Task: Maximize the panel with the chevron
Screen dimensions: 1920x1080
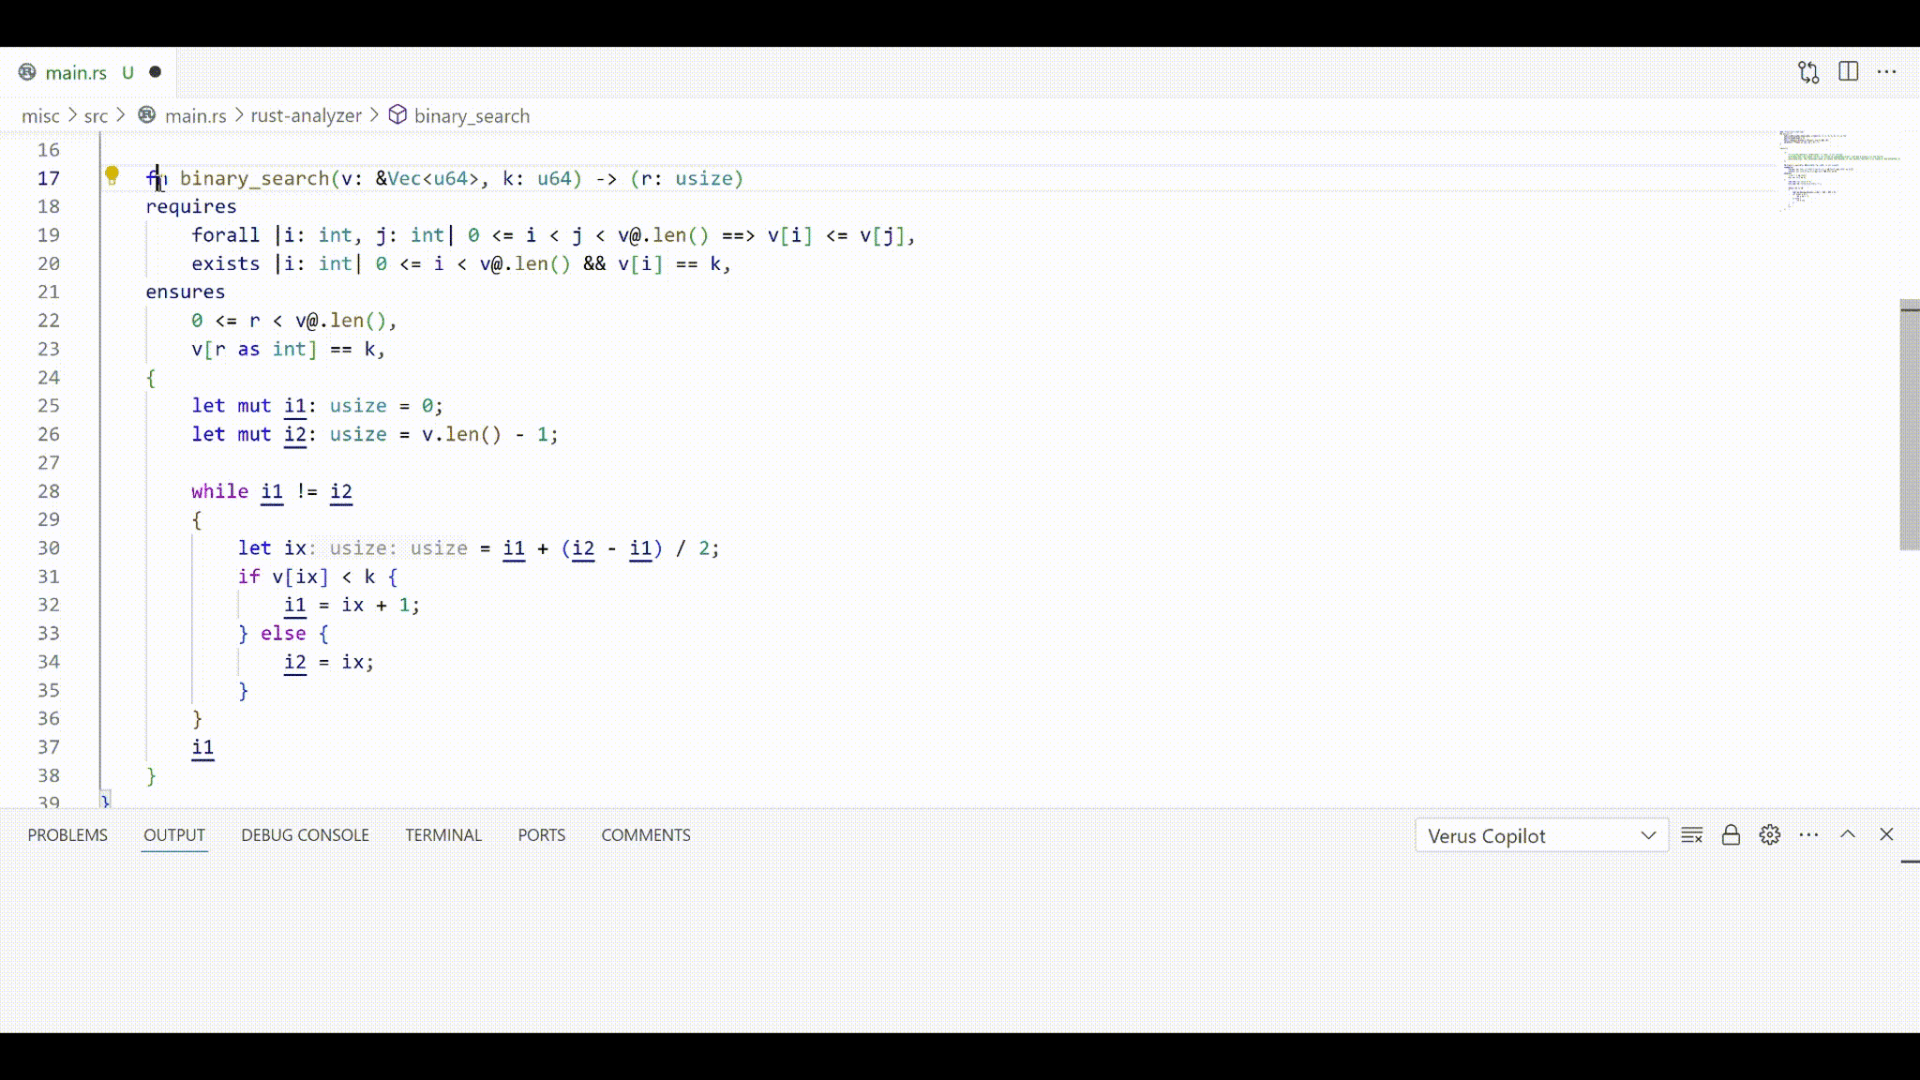Action: click(x=1848, y=835)
